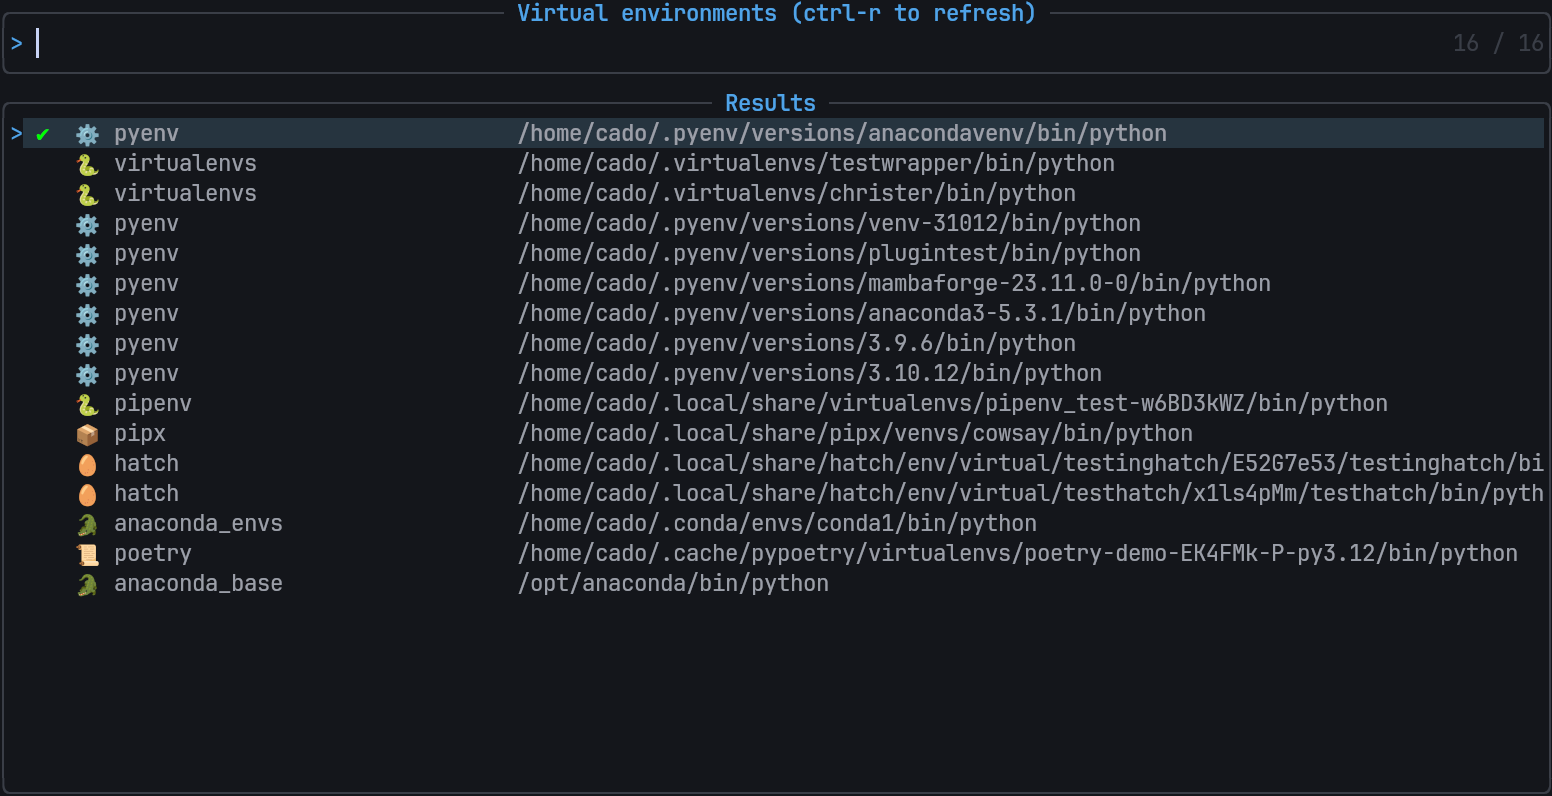Click the hatch label on the testinghatch row
The height and width of the screenshot is (796, 1552).
click(x=147, y=464)
